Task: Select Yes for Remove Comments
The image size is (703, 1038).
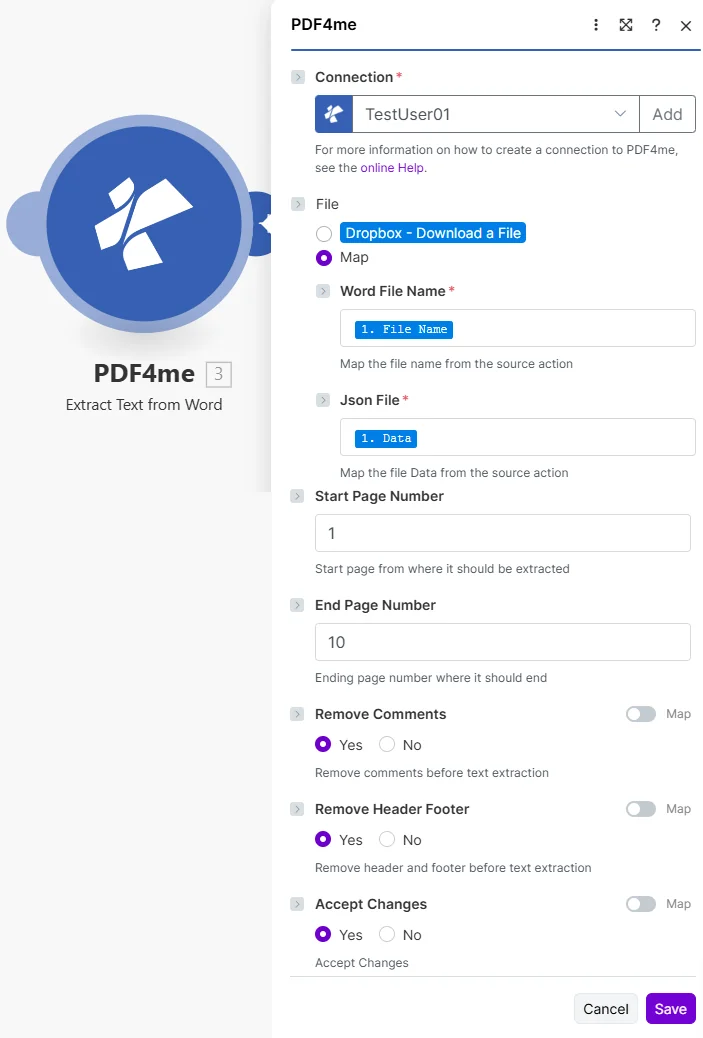Action: pos(323,745)
